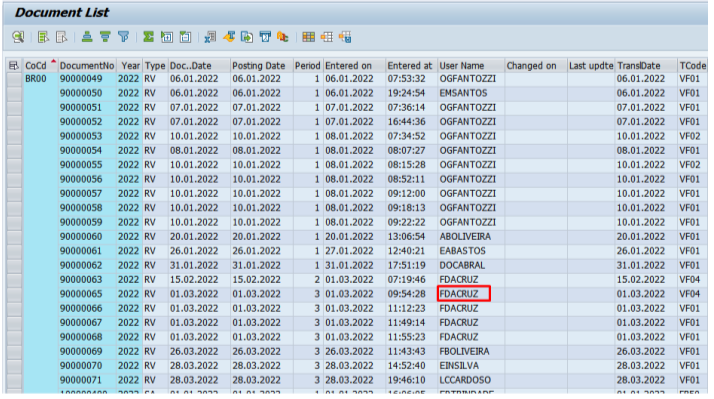Image resolution: width=714 pixels, height=399 pixels.
Task: Click posting date 31.01.2022
Action: 256,266
